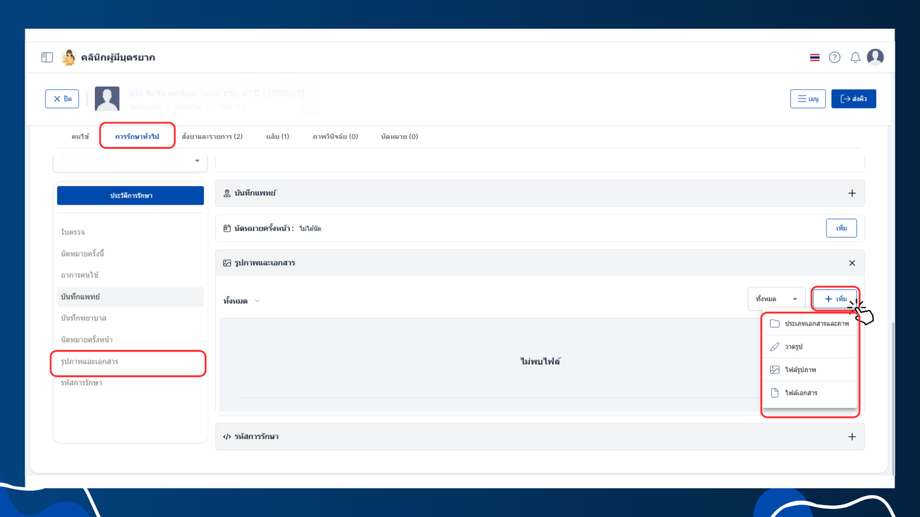920x517 pixels.
Task: Choose ไฟล์รูปภาพ from add menu
Action: [810, 370]
